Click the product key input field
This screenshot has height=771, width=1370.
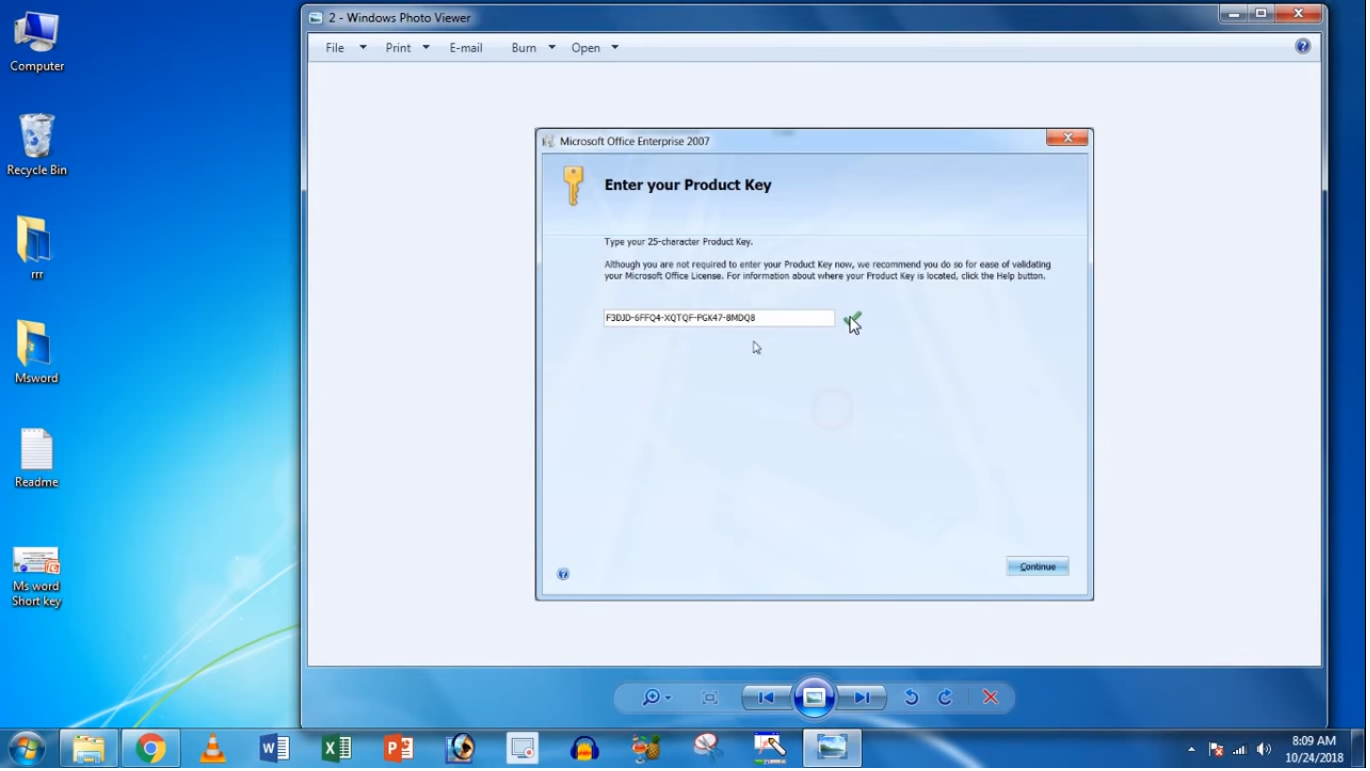click(x=719, y=318)
